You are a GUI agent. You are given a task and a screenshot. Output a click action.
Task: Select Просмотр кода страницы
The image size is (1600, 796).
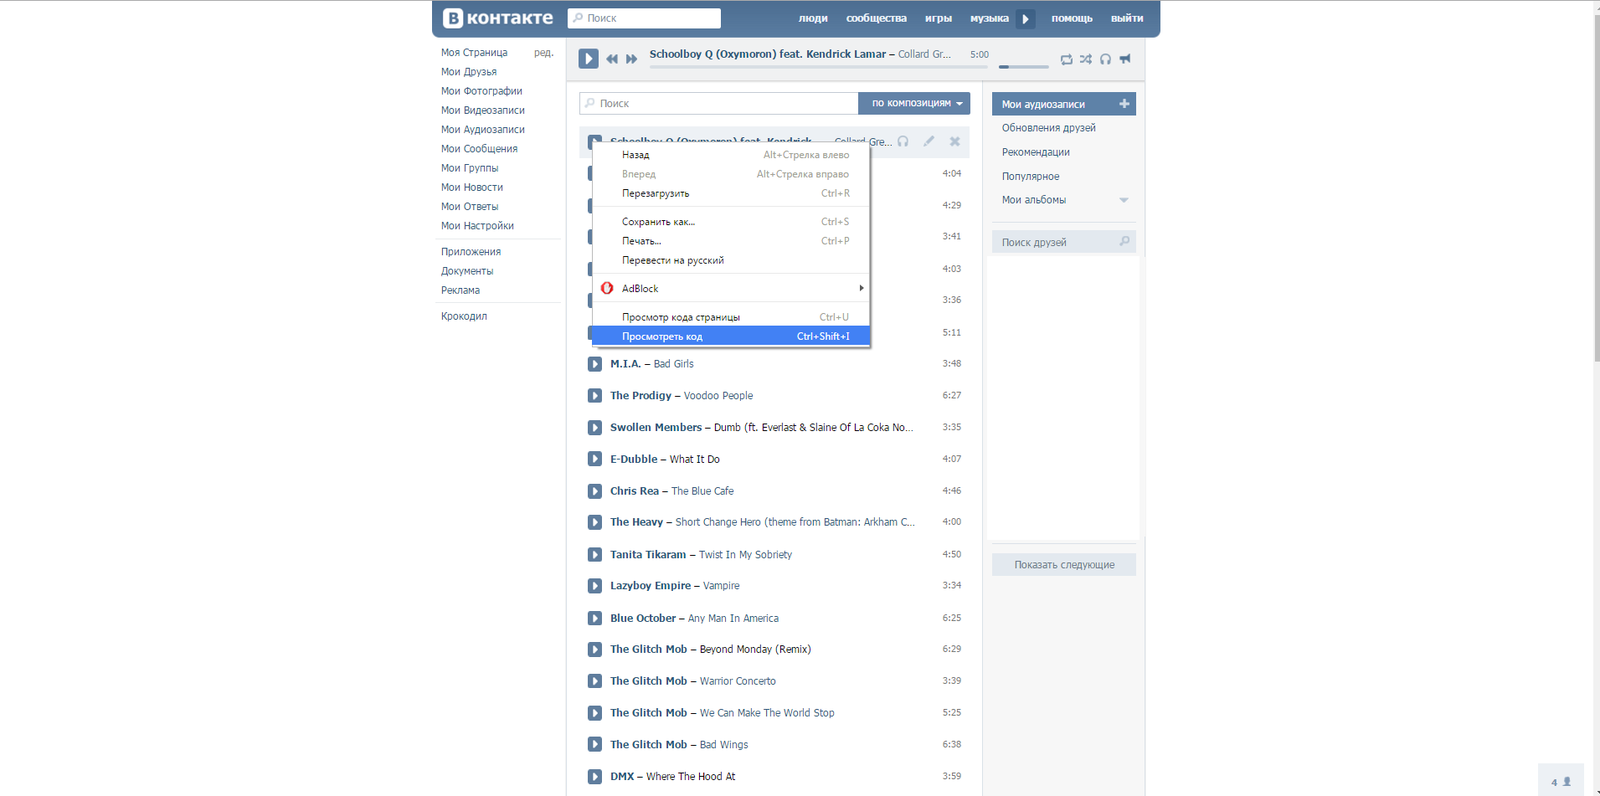[731, 317]
